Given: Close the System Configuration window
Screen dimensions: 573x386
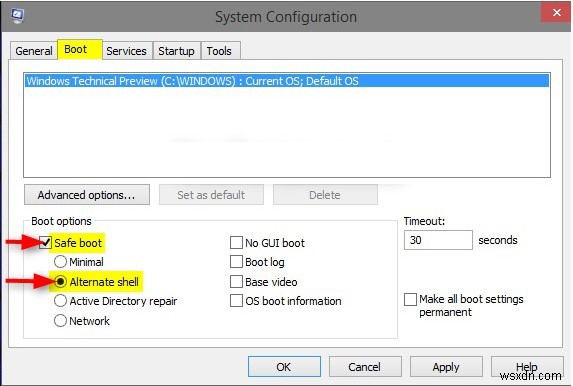Looking at the screenshot, I should (x=556, y=13).
